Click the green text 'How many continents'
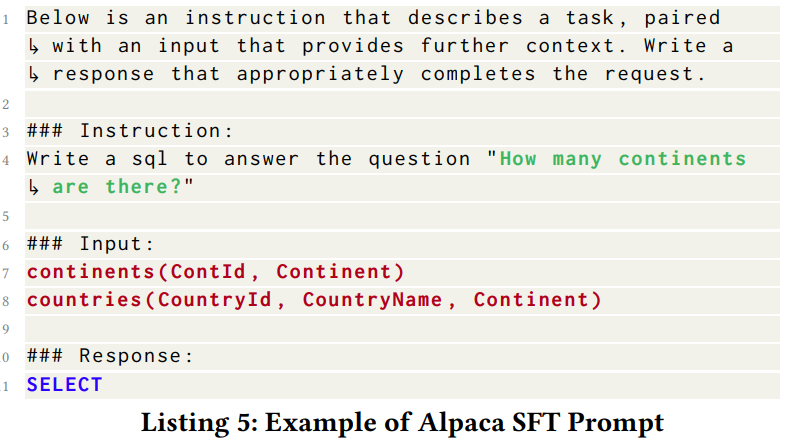 click(622, 159)
